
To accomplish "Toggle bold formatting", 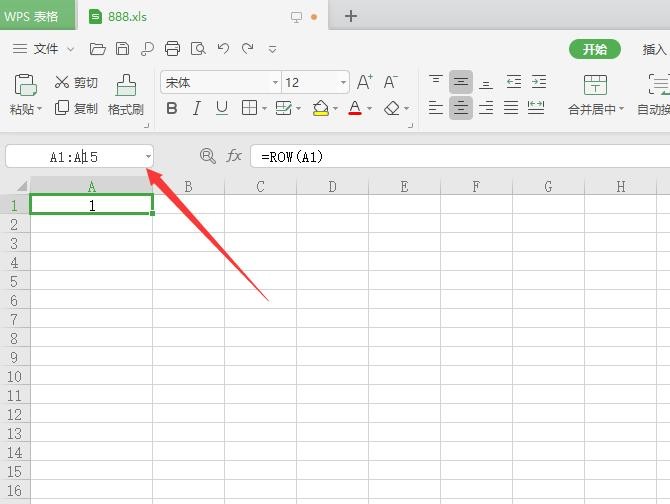I will (x=172, y=109).
